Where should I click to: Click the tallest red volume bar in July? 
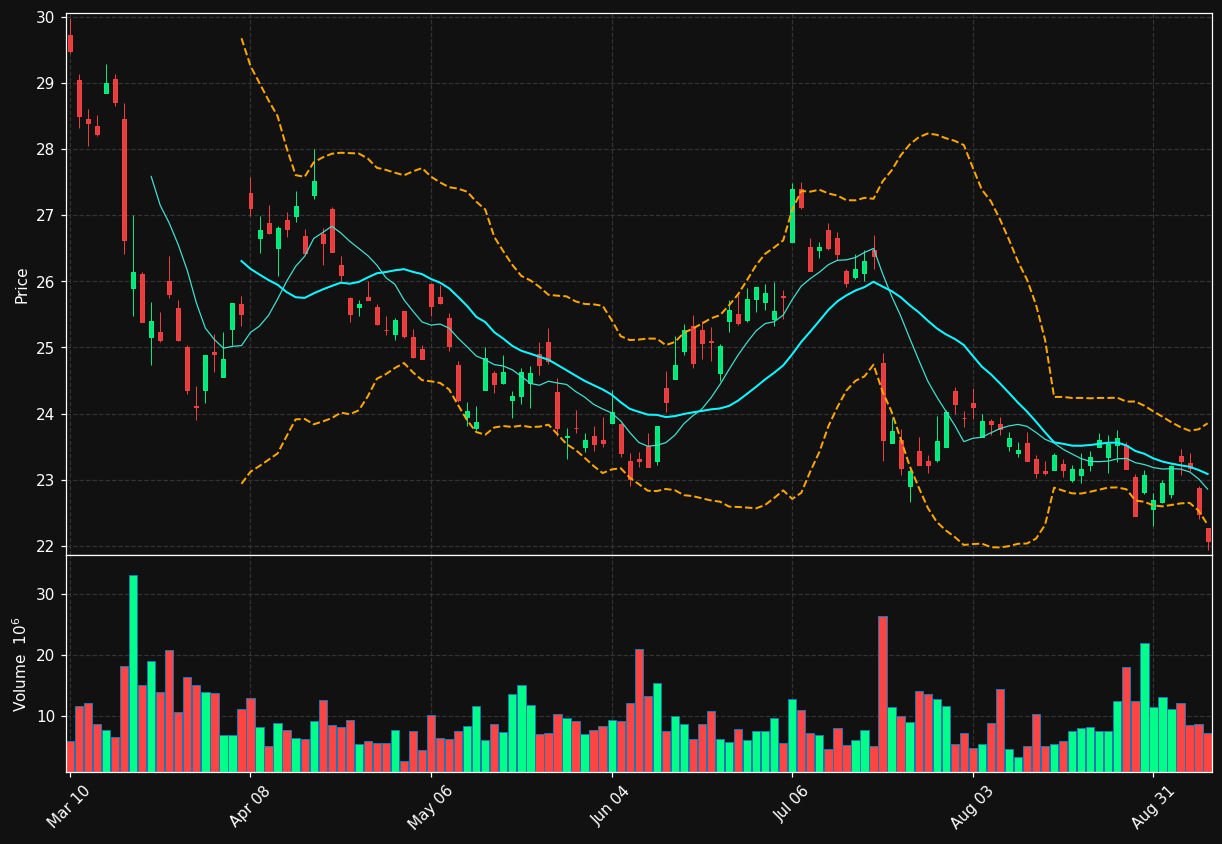883,694
